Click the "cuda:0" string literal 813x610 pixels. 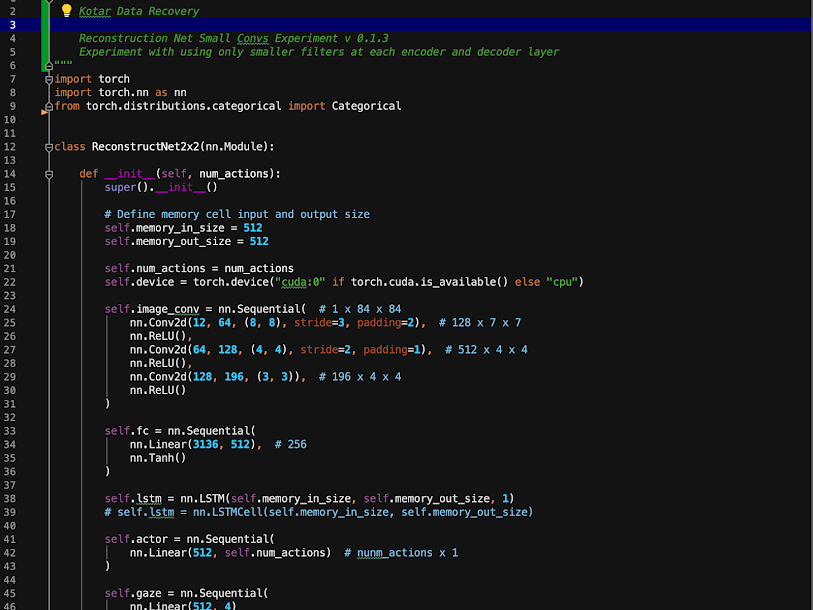pos(300,282)
